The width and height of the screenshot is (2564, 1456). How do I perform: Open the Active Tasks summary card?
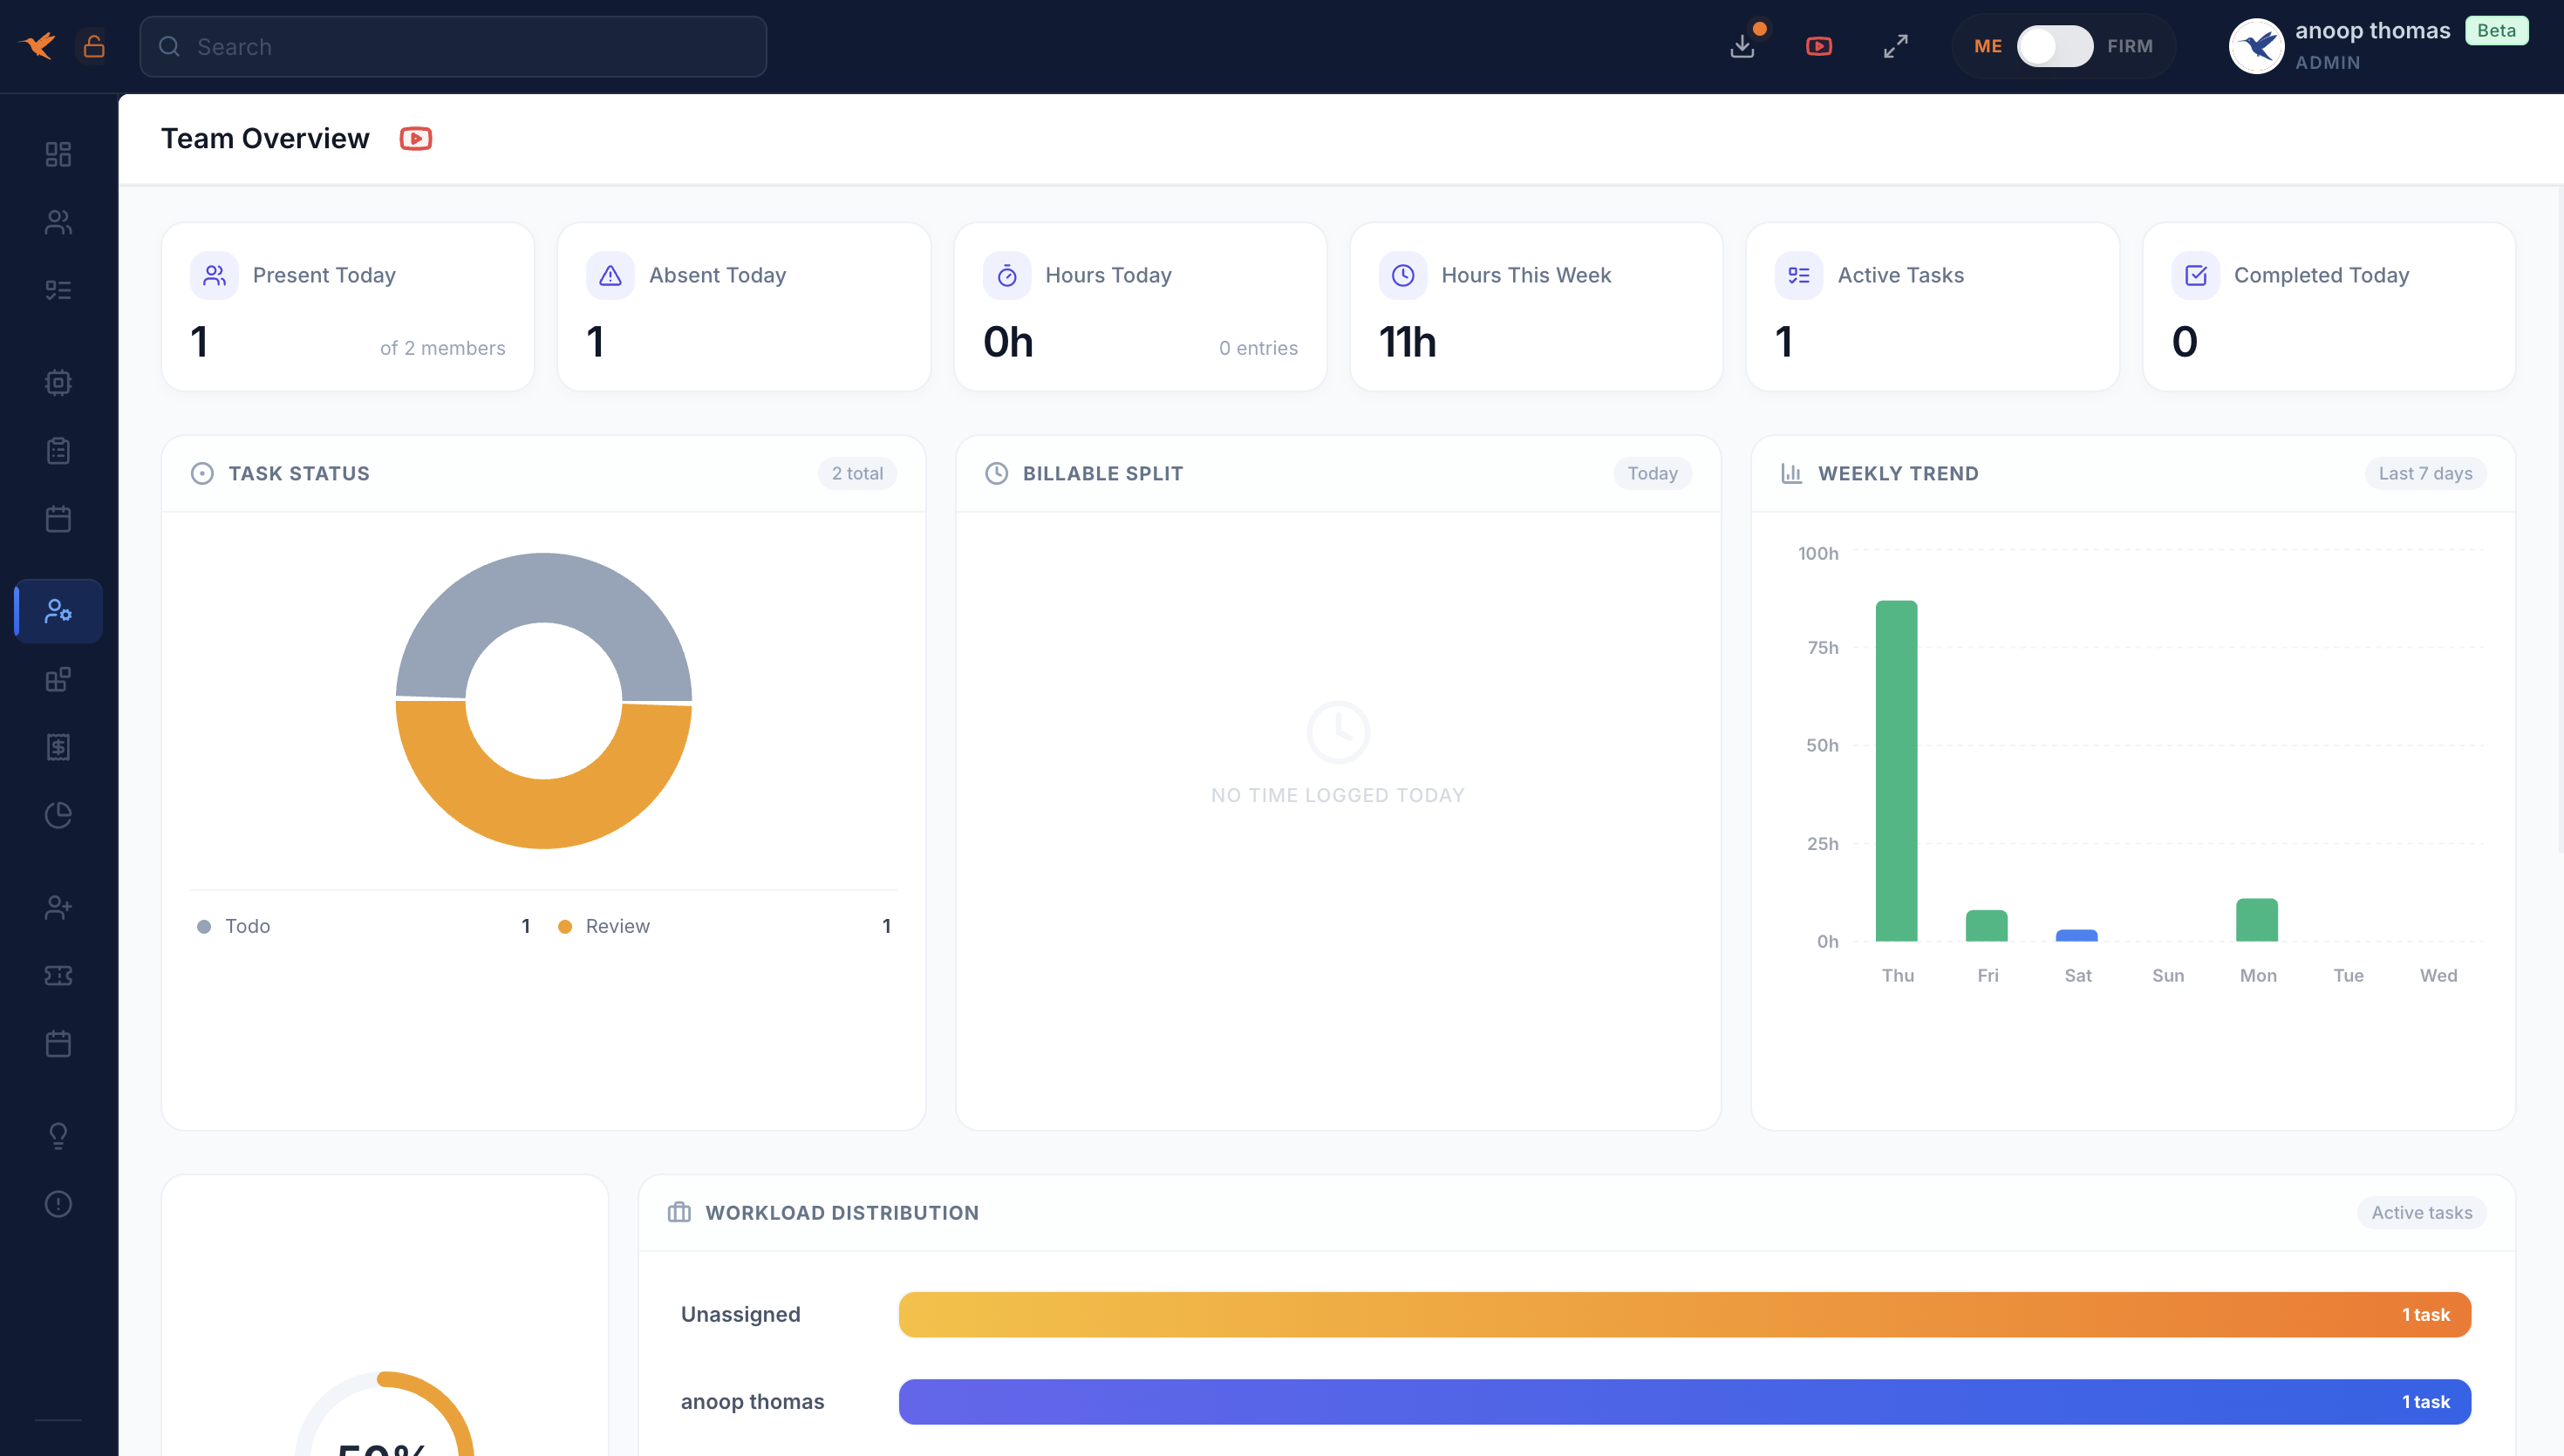point(1931,306)
